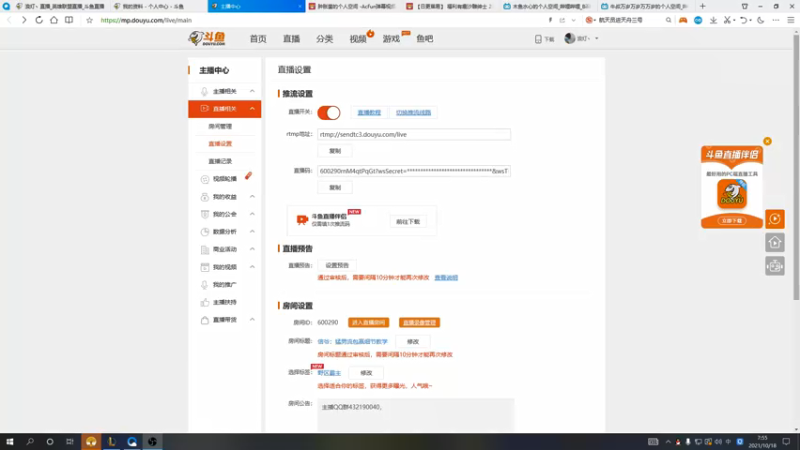
Task: Click the room announcement text area
Action: pyautogui.click(x=415, y=414)
